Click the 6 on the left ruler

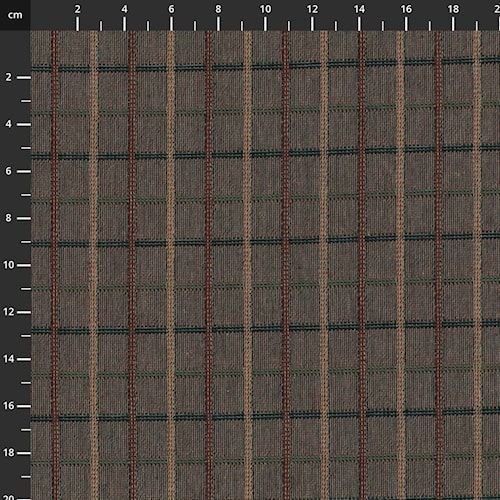point(8,171)
